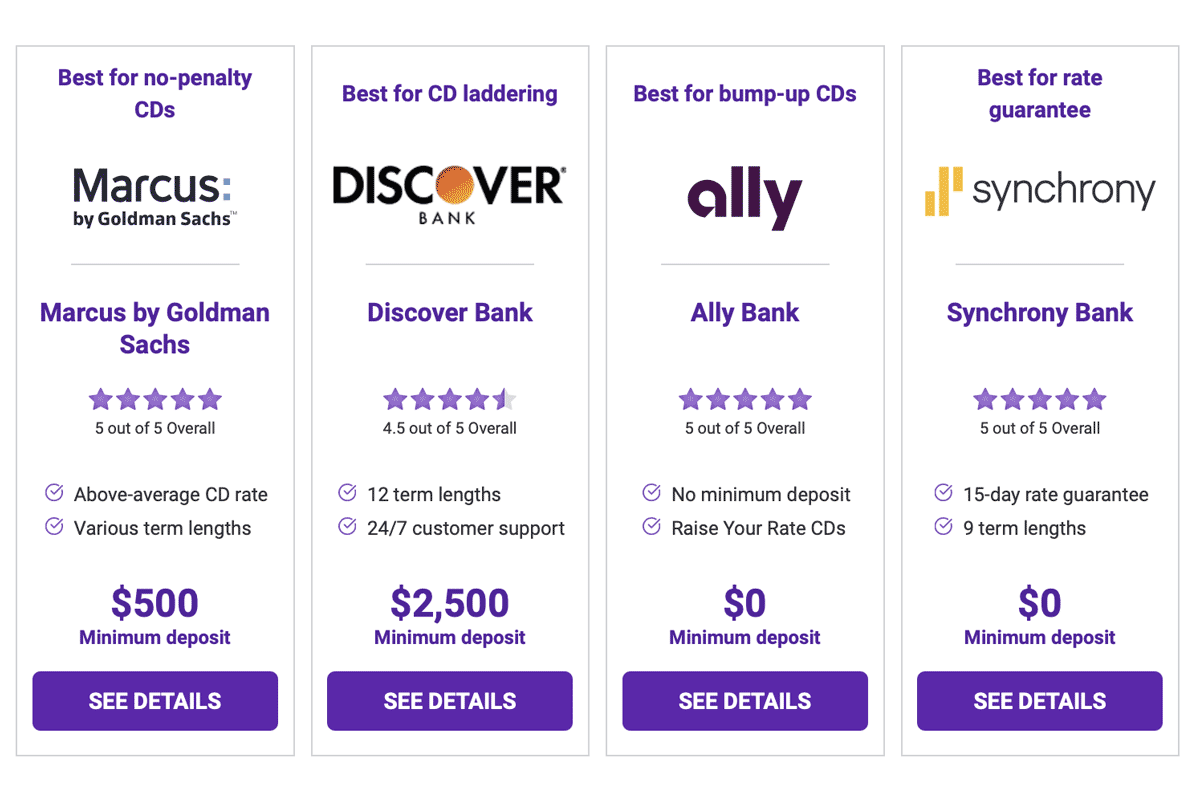
Task: Click the Marcus by Goldman Sachs logo
Action: click(154, 192)
